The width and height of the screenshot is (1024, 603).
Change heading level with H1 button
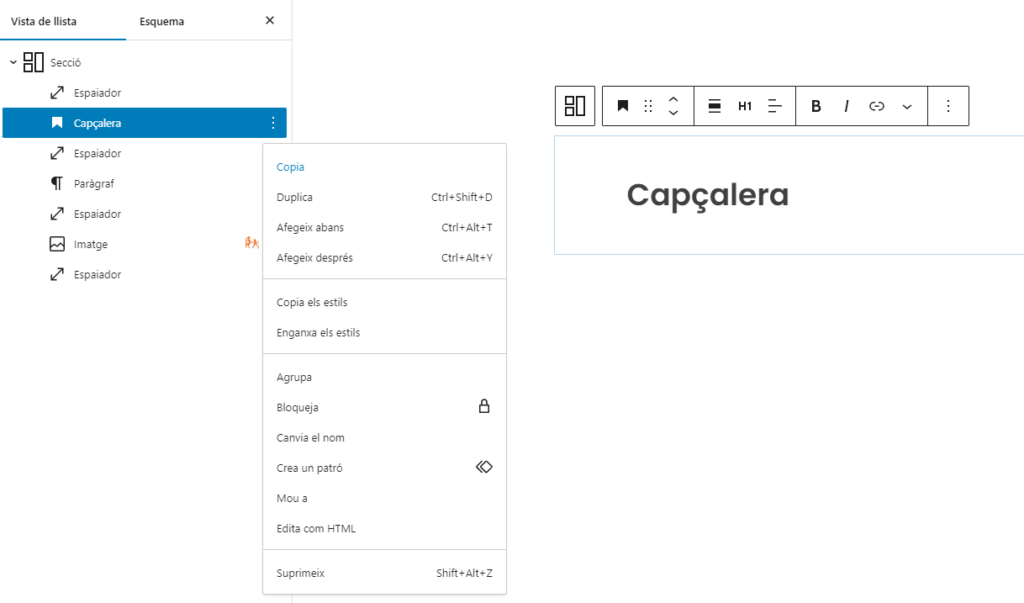[x=745, y=106]
